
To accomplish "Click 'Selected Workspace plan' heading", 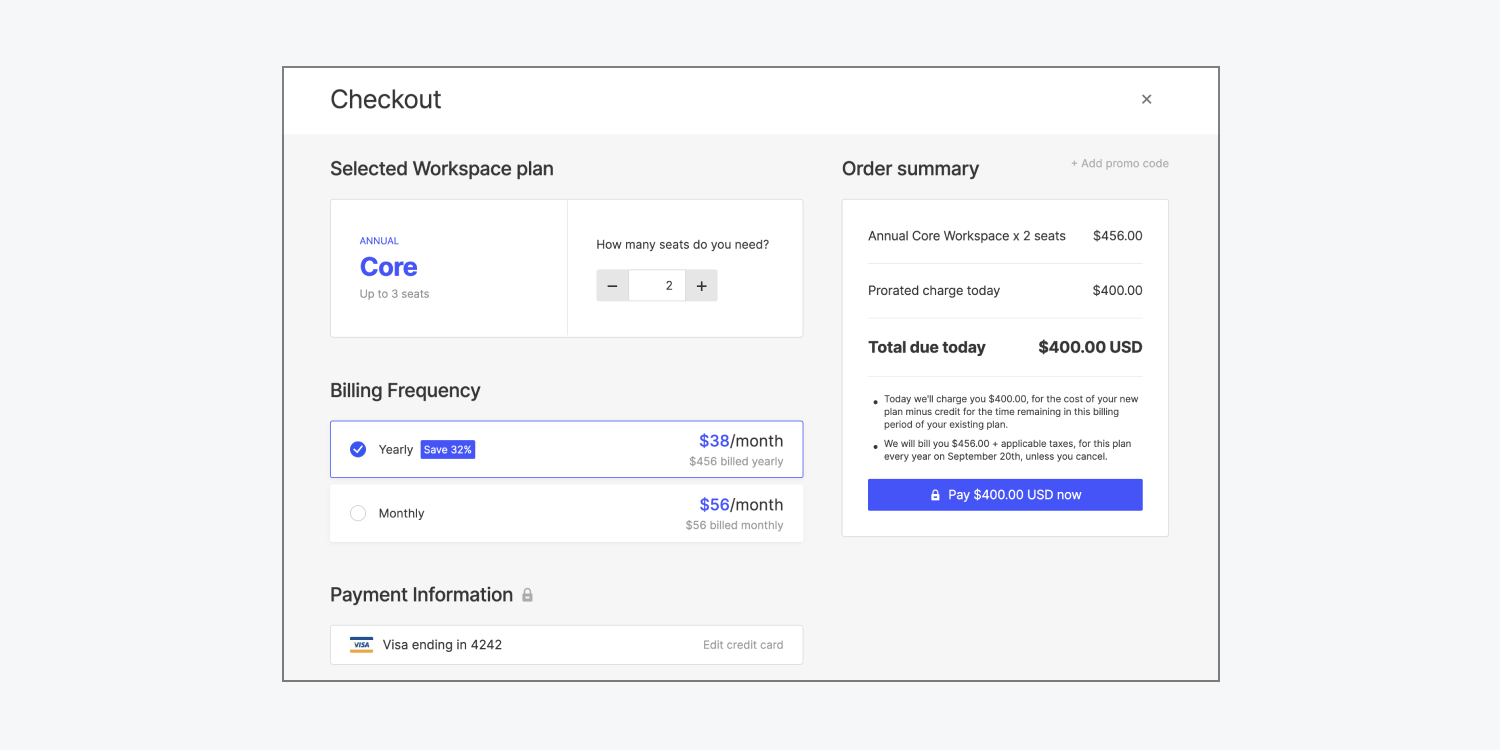I will (x=442, y=169).
